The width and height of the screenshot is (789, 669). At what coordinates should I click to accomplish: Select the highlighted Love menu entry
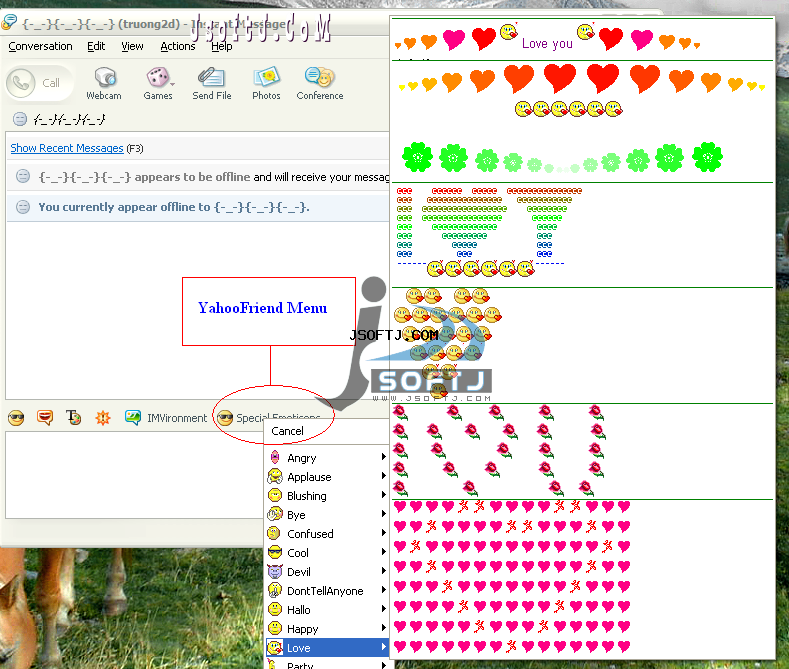[328, 647]
